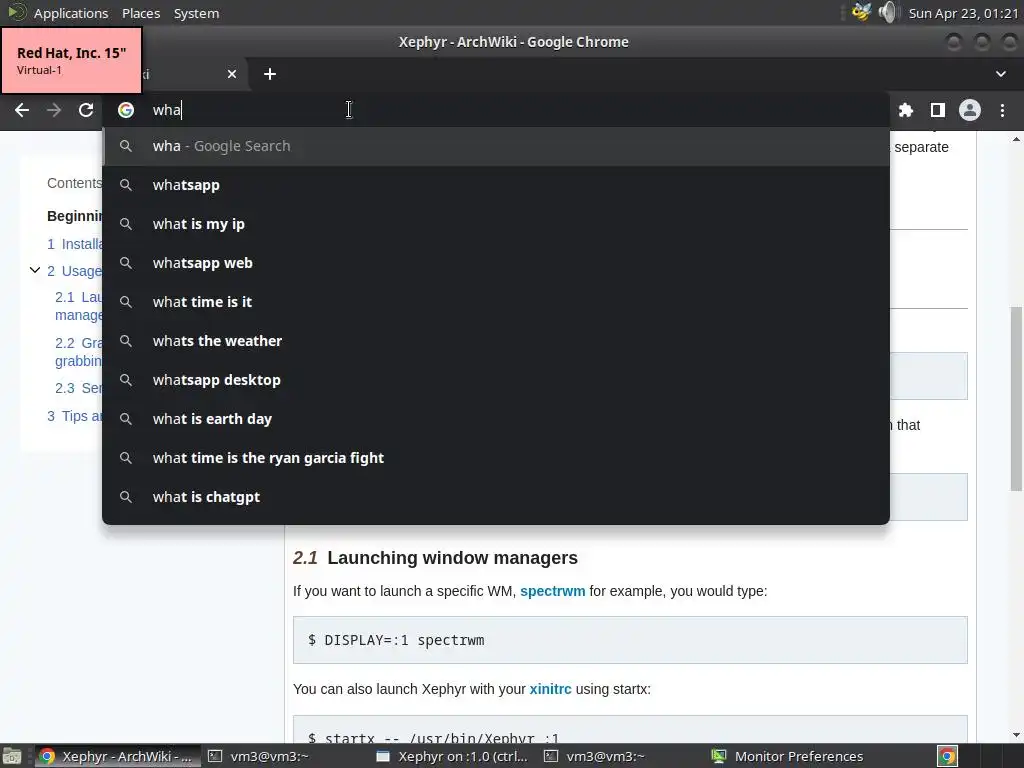
Task: Open a new tab with plus button
Action: 270,74
